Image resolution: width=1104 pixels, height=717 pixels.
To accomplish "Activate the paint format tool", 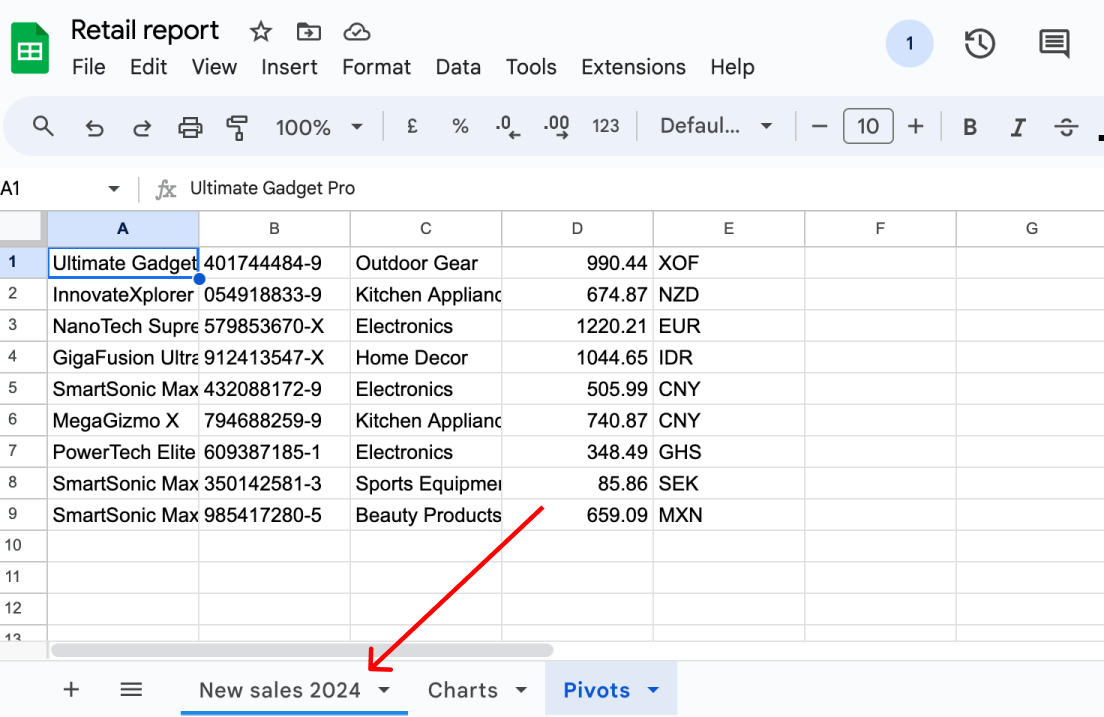I will coord(237,127).
